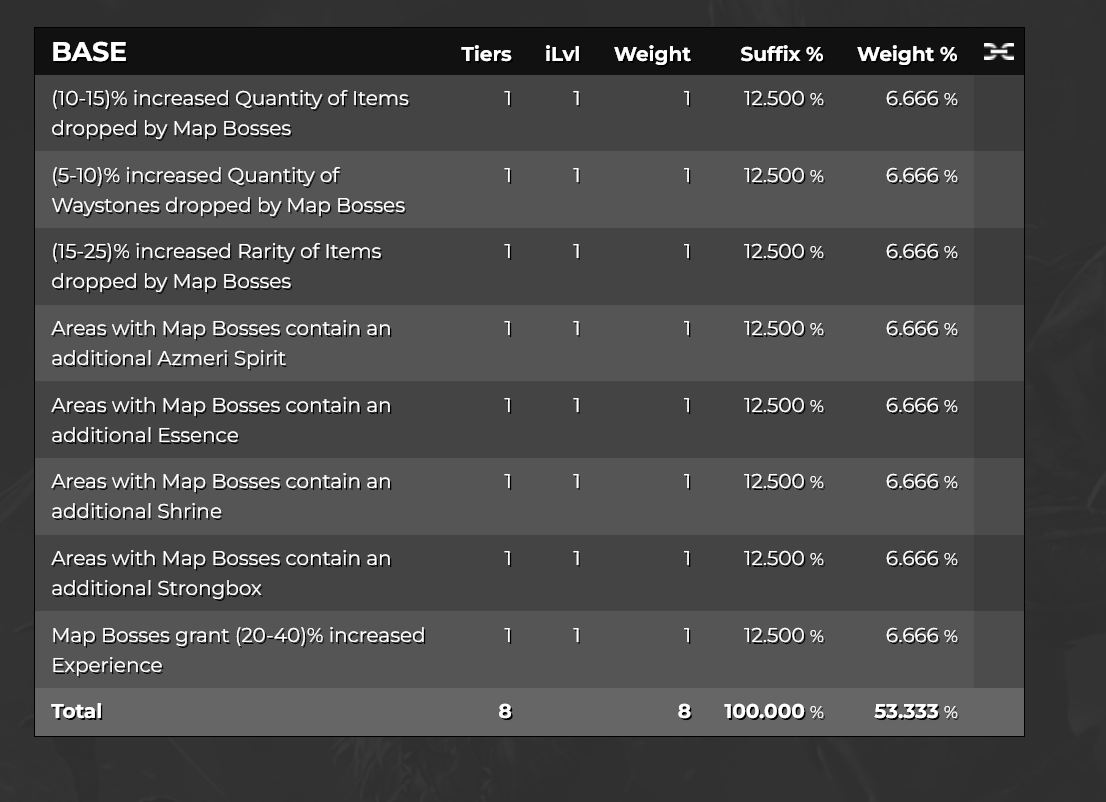Click the shuffle icon in table header
The image size is (1106, 802).
tap(998, 51)
